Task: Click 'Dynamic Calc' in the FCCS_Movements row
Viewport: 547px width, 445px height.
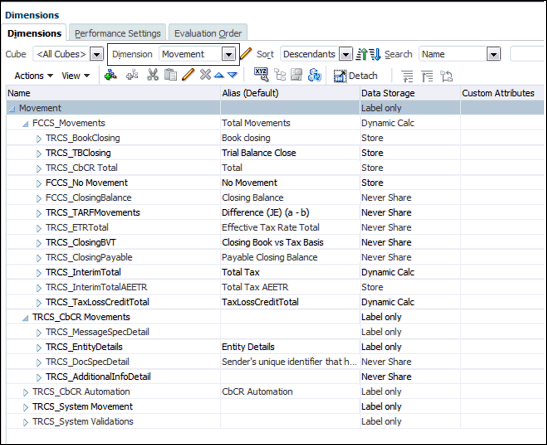Action: (388, 123)
